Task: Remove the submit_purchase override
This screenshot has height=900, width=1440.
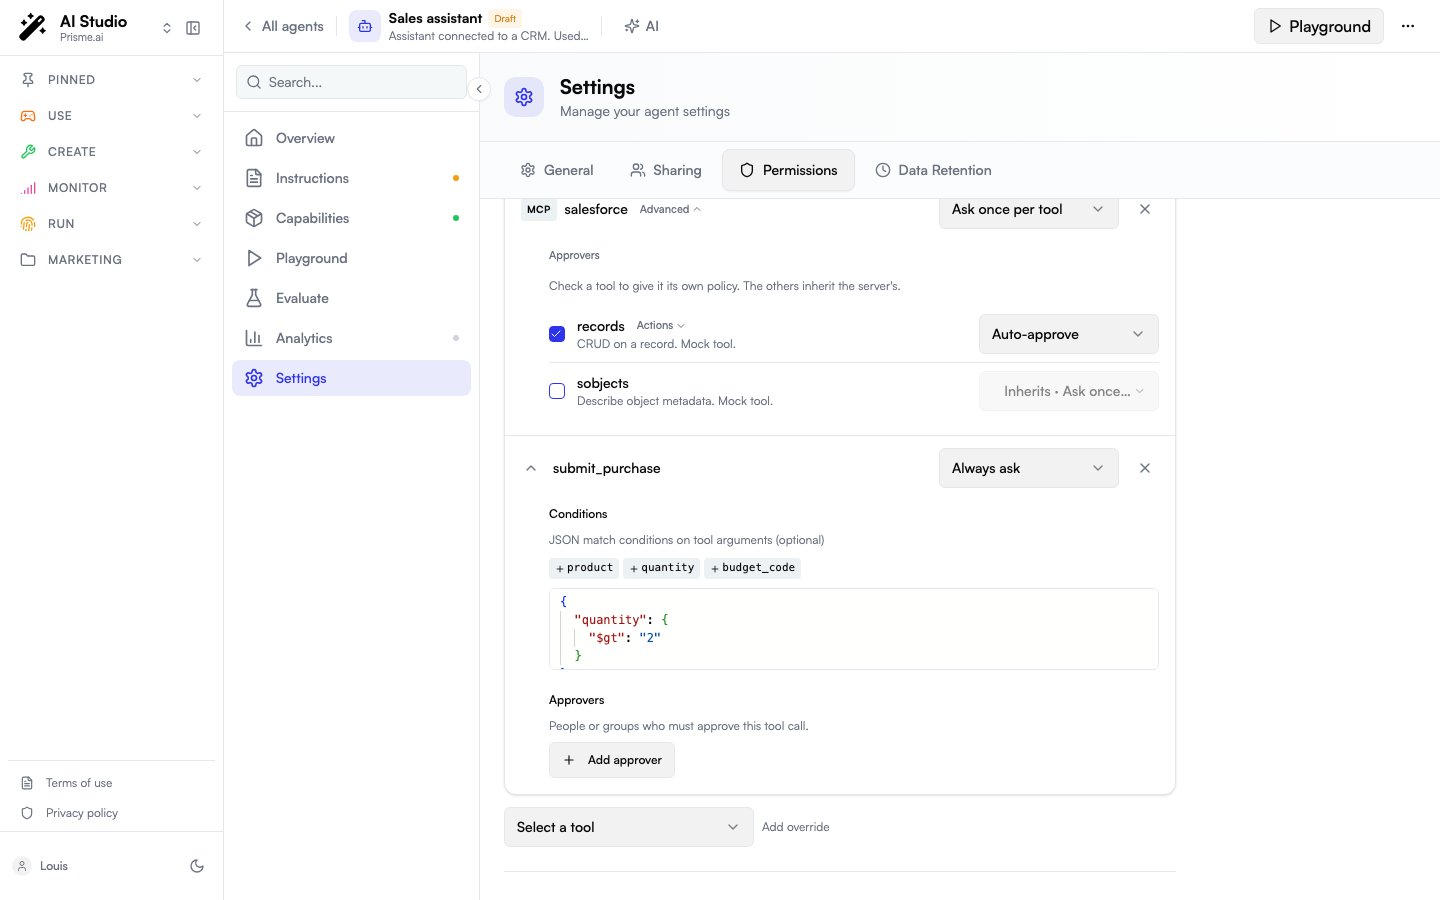Action: point(1145,468)
